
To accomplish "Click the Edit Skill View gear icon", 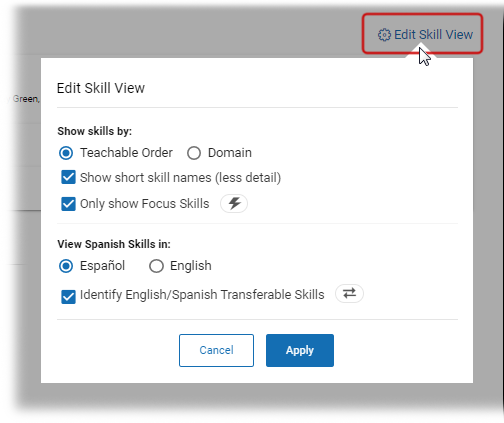I will [x=384, y=35].
